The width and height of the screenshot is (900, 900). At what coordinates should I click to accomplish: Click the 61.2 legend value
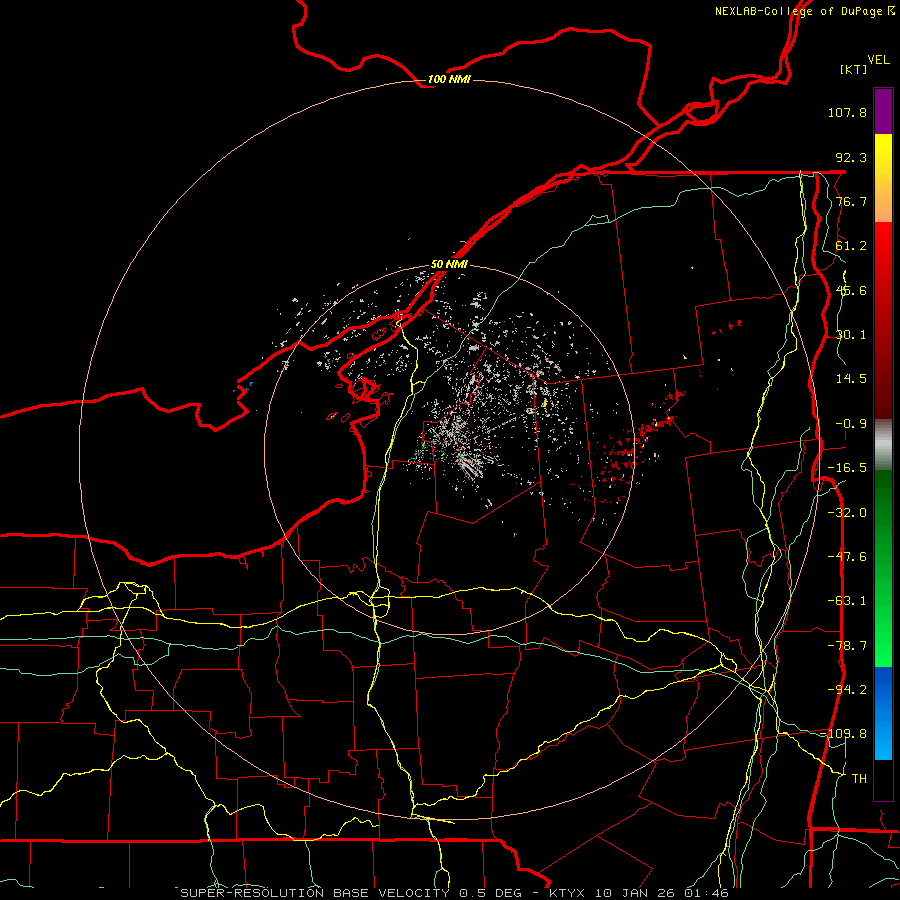(x=851, y=246)
